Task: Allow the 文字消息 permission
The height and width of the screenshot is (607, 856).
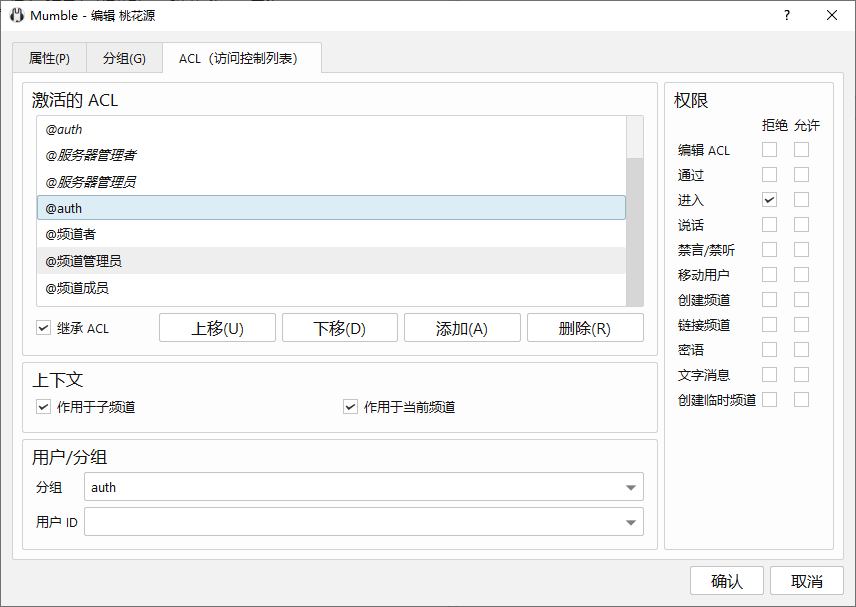Action: [801, 375]
